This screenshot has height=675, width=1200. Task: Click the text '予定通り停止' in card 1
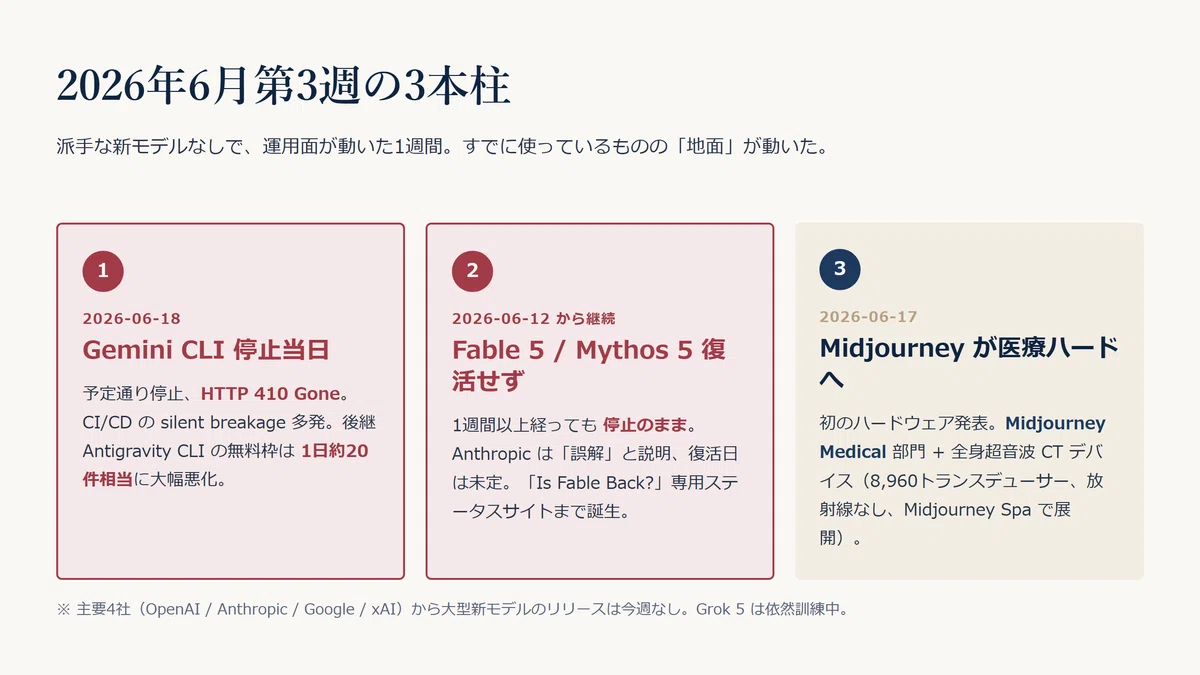click(x=132, y=393)
